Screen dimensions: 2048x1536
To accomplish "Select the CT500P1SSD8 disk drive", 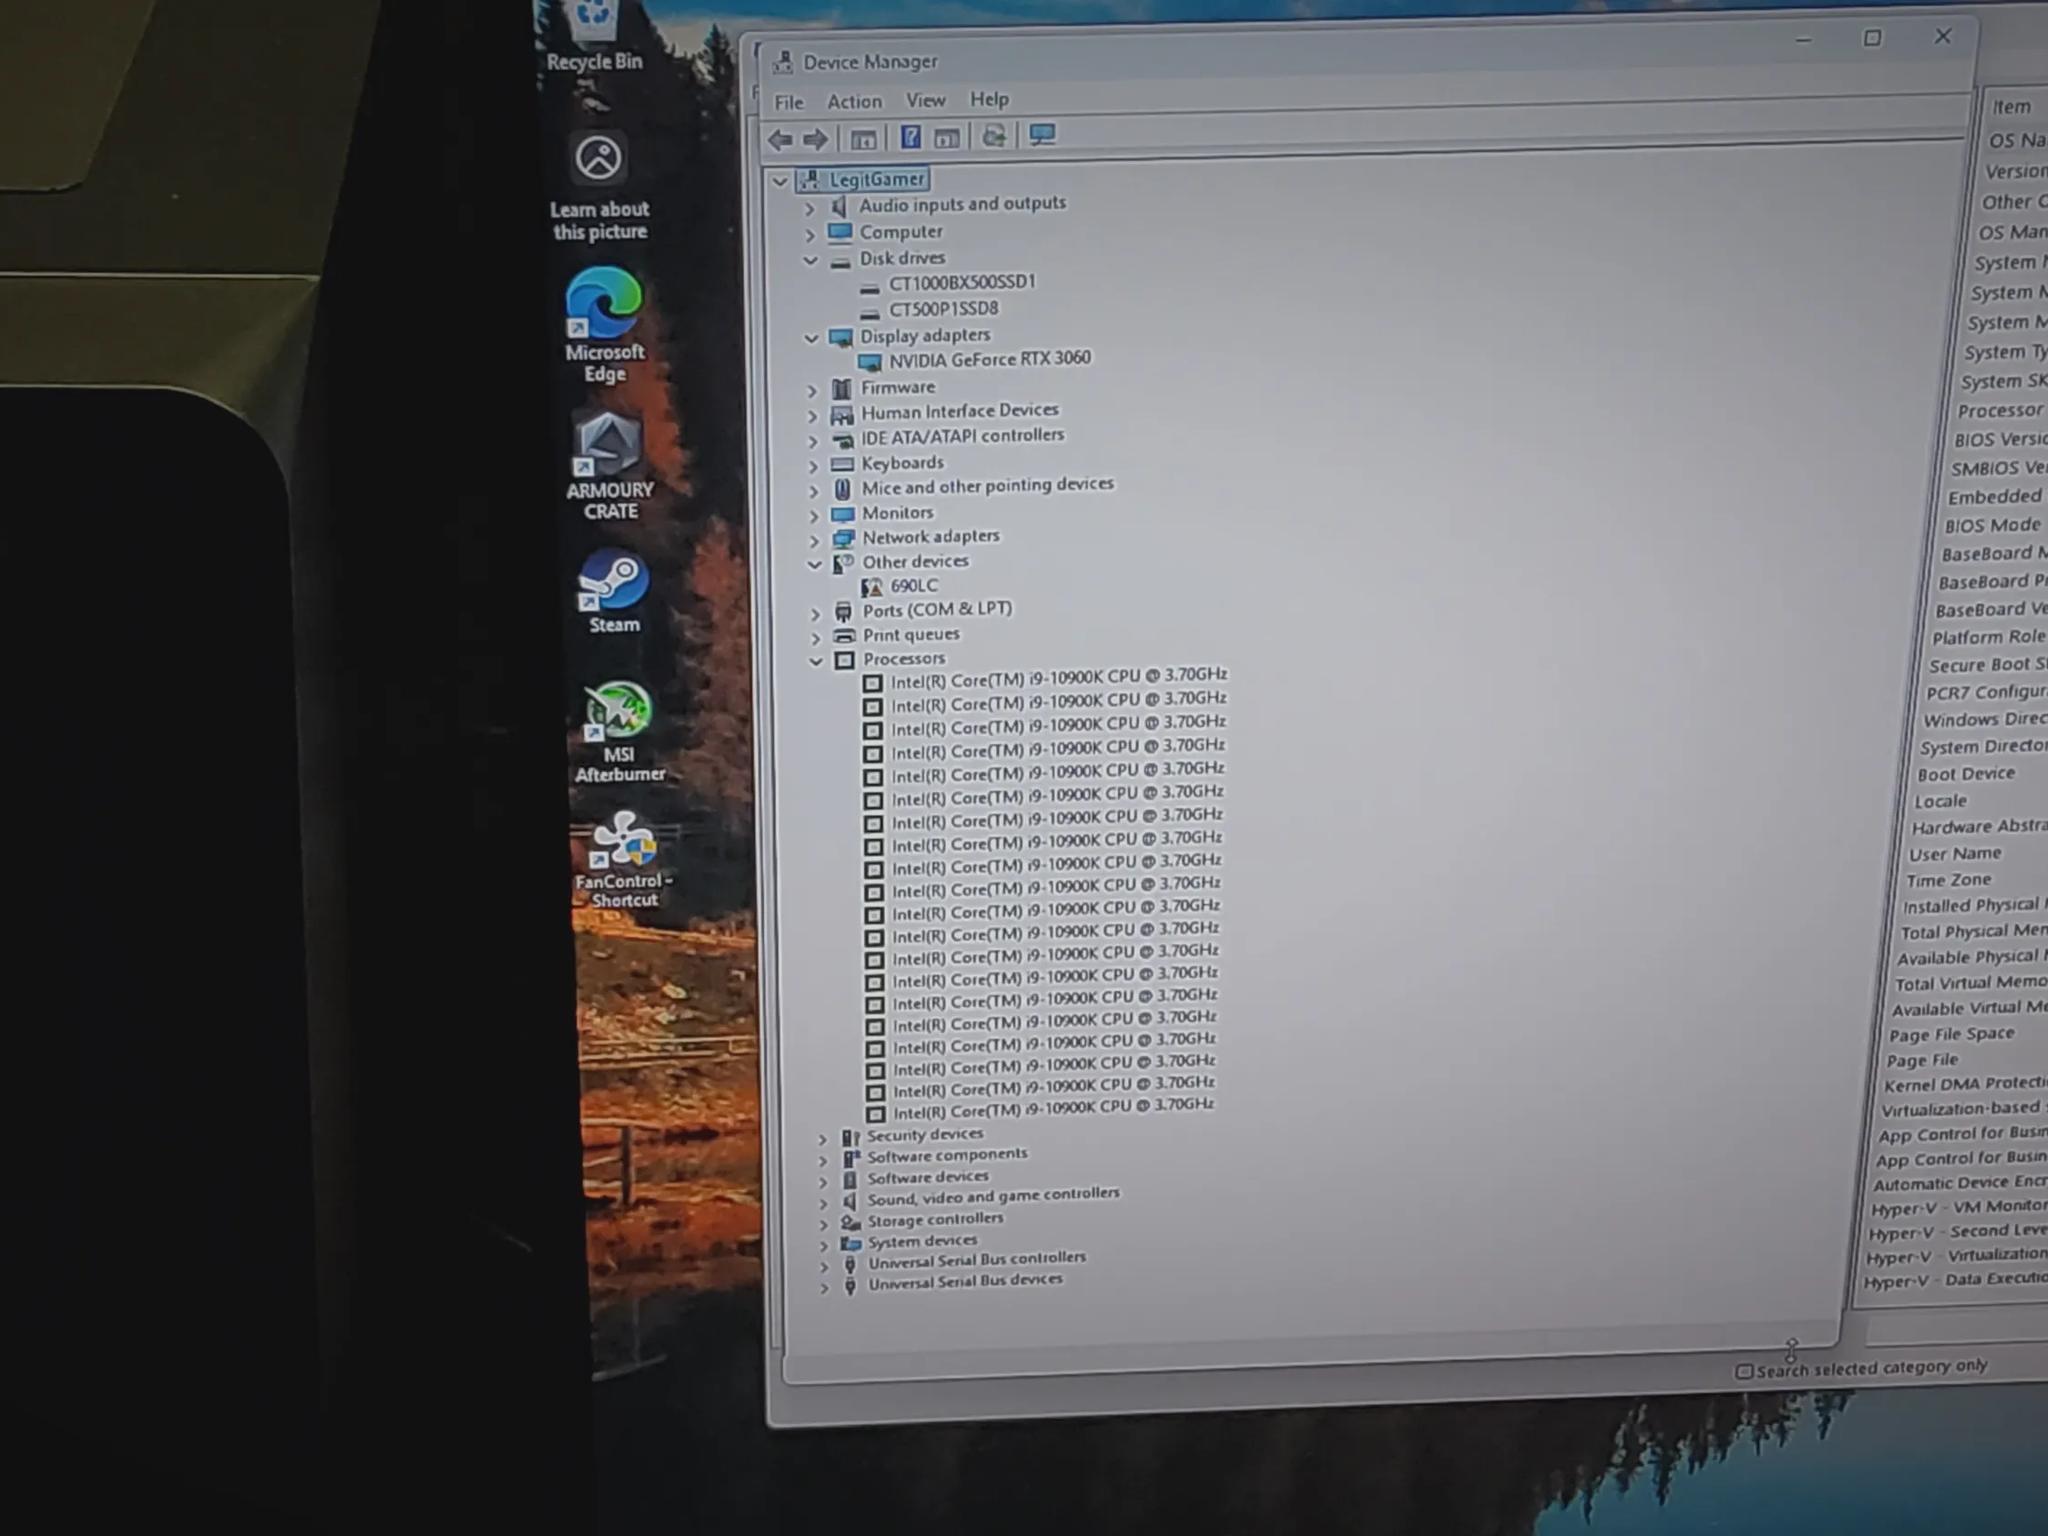I will (x=943, y=309).
